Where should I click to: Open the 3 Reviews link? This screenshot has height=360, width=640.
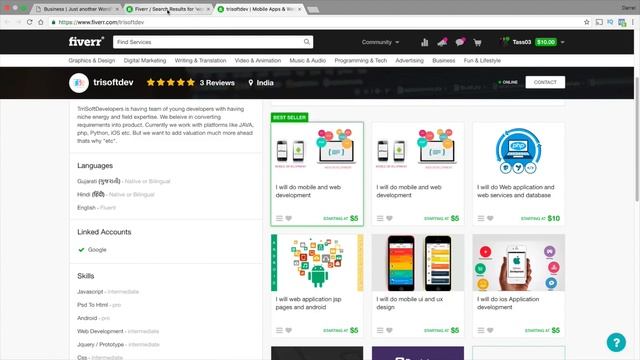point(217,83)
